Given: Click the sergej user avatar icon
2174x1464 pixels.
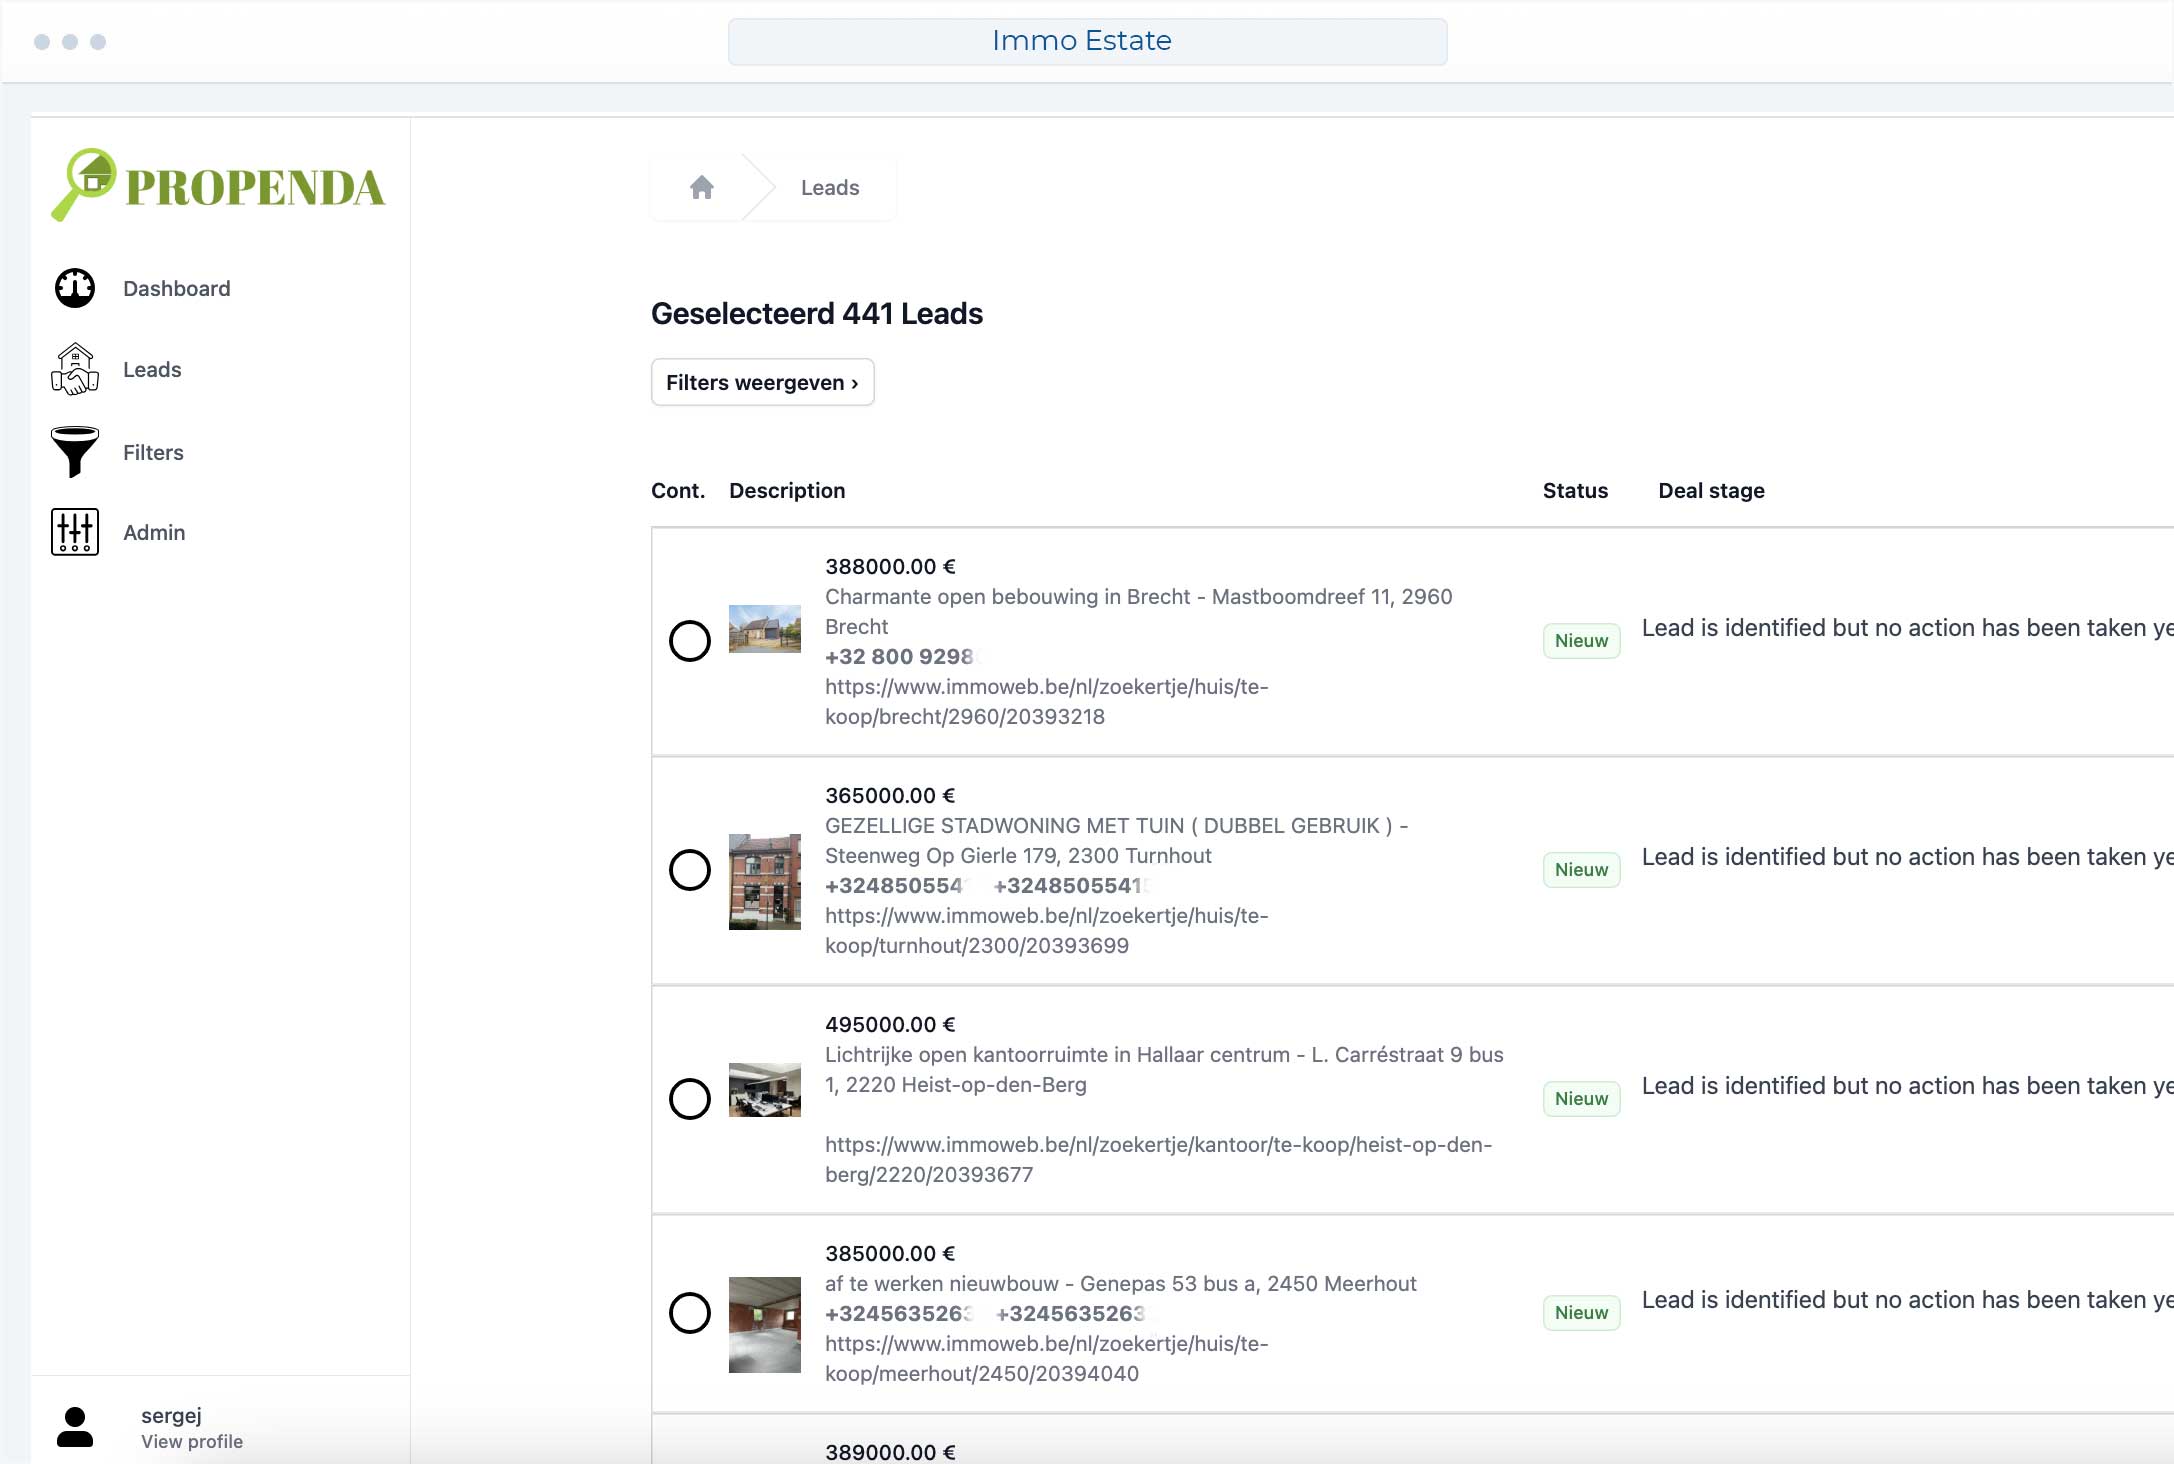Looking at the screenshot, I should [x=75, y=1427].
